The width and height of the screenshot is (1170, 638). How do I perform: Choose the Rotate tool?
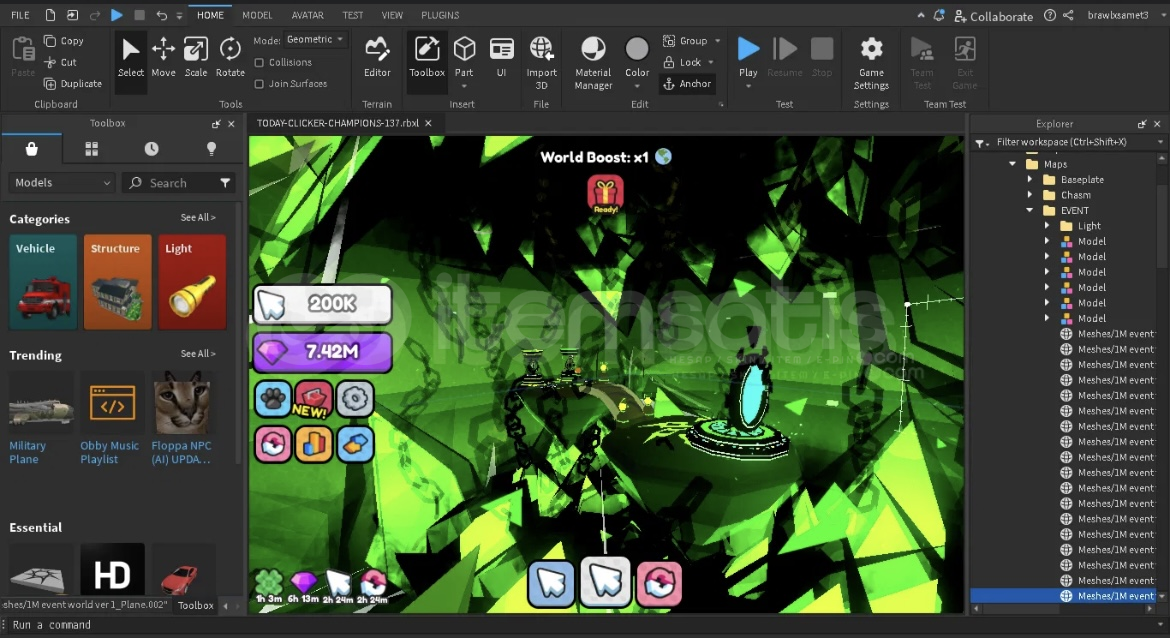coord(230,57)
